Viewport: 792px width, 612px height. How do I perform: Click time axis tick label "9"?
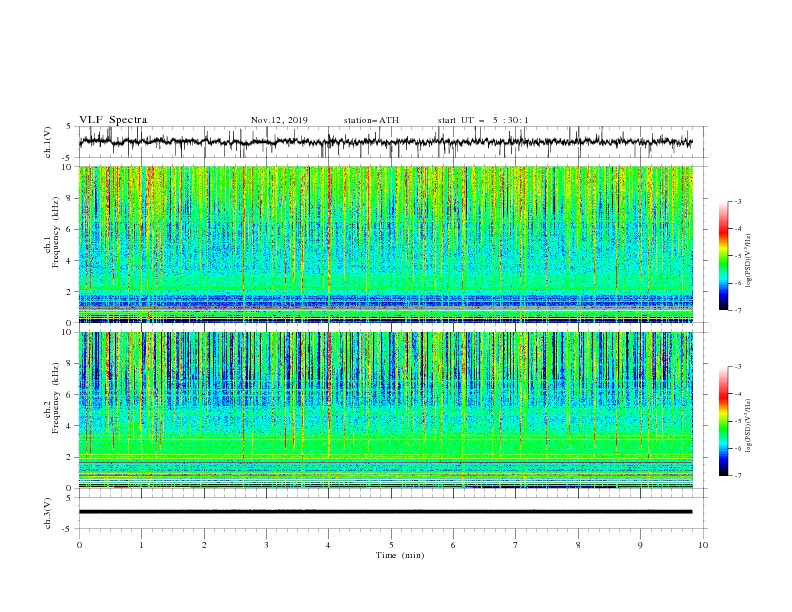(x=640, y=545)
